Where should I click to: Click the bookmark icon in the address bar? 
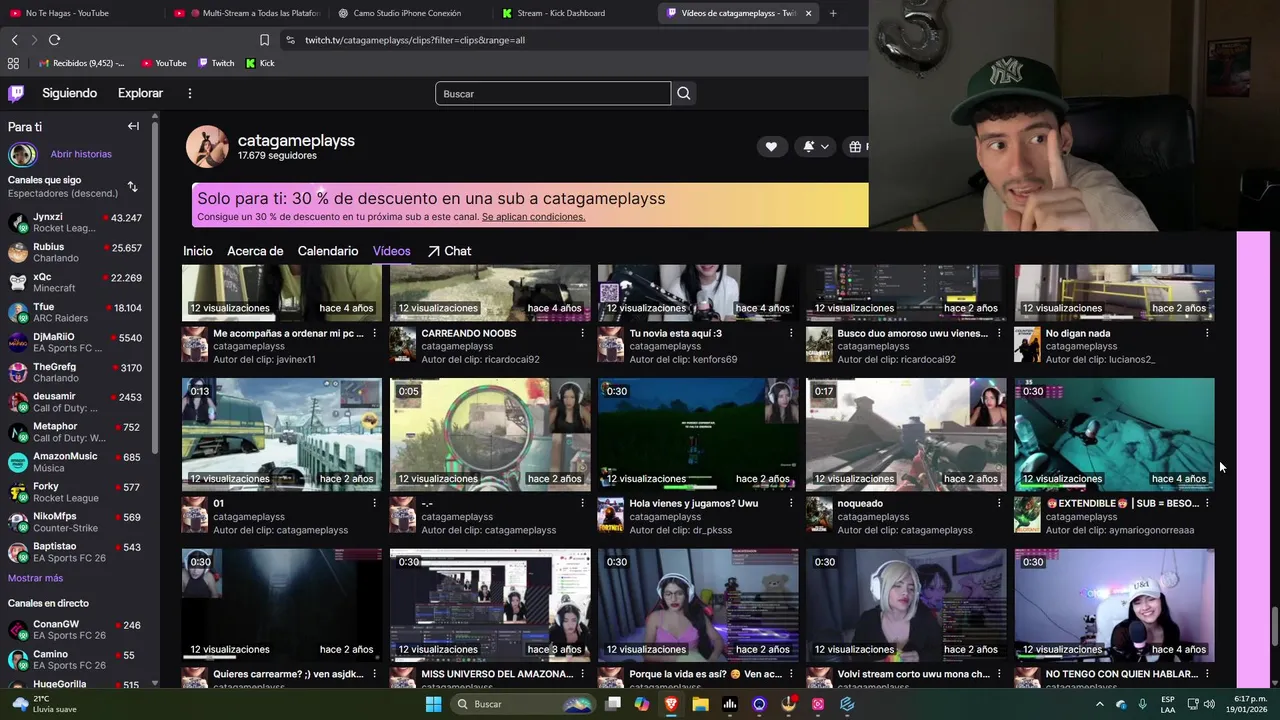(x=264, y=40)
